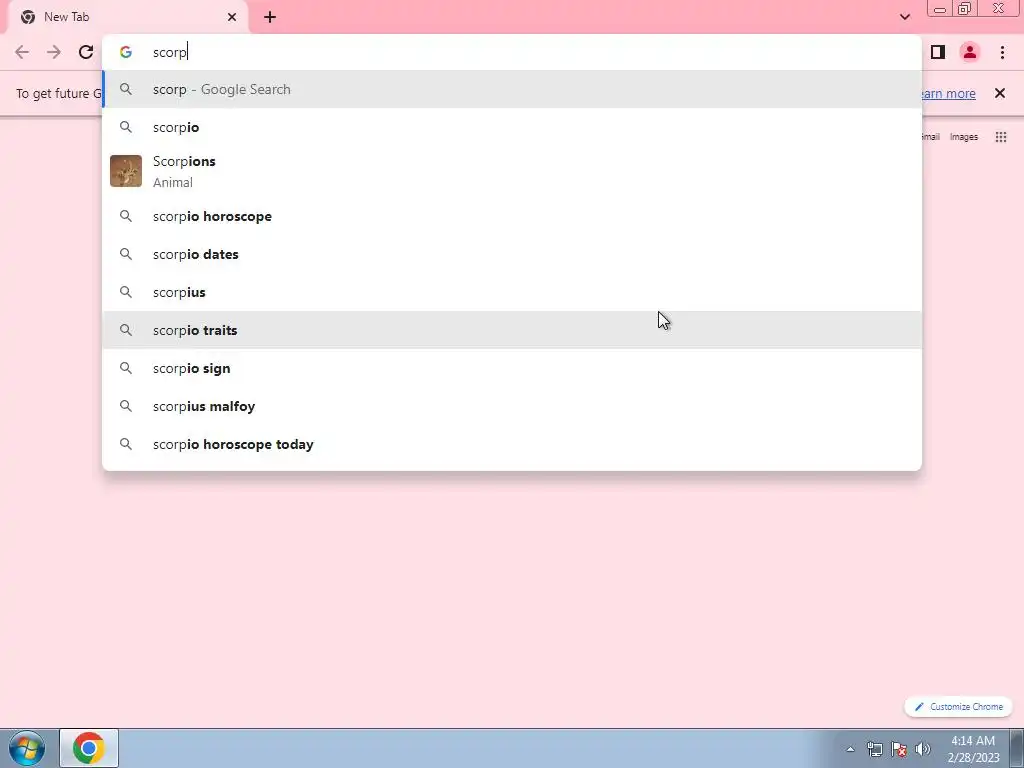Viewport: 1024px width, 768px height.
Task: Click the Google G icon in omnibox
Action: click(x=126, y=52)
